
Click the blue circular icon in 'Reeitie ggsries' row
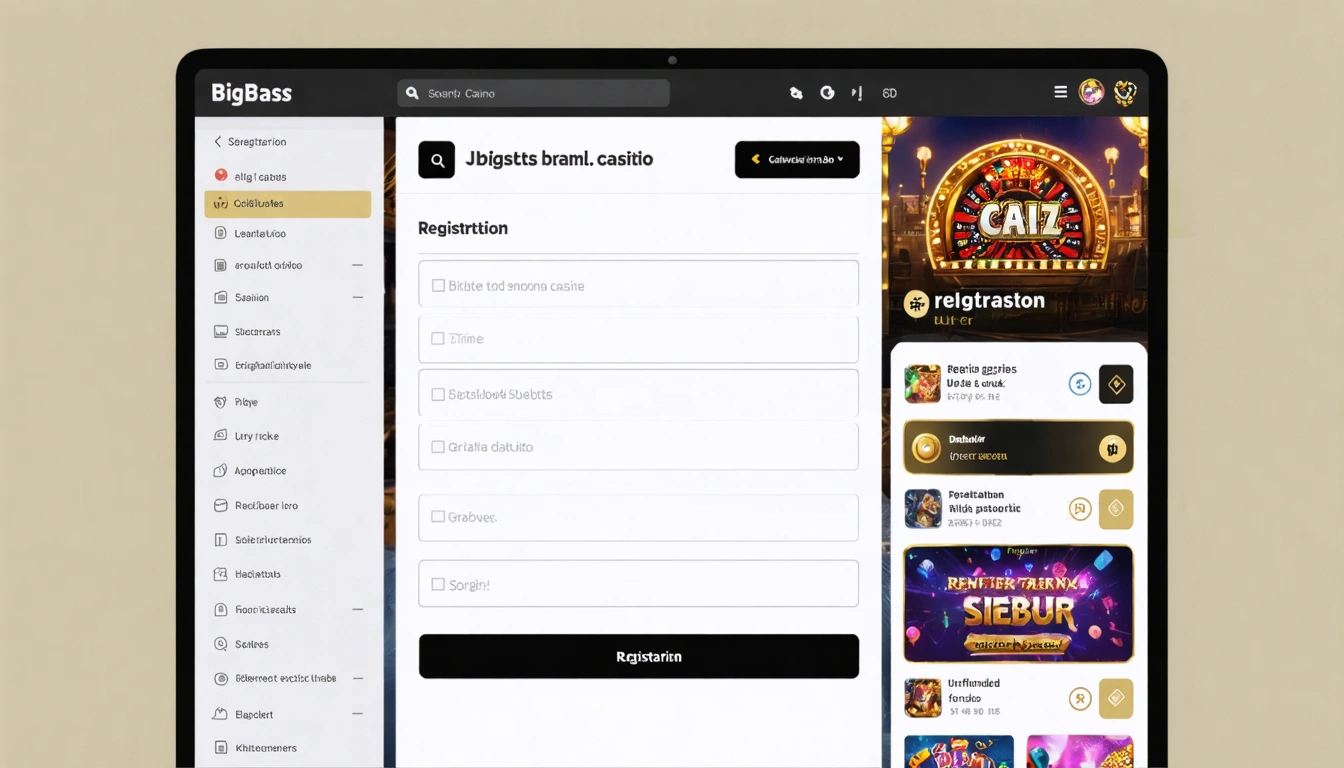pyautogui.click(x=1079, y=383)
